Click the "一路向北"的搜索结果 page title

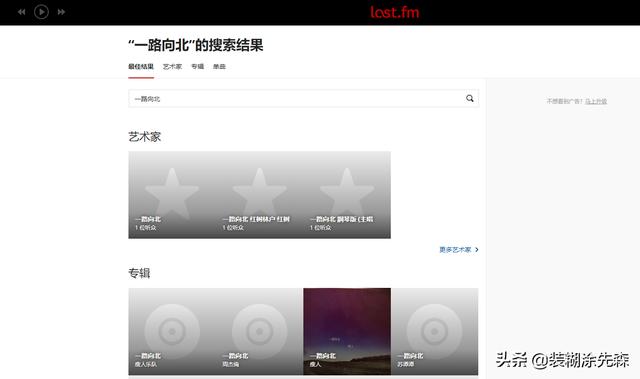tap(196, 45)
